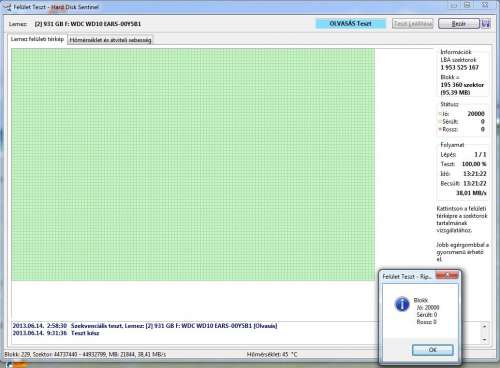500x368 pixels.
Task: Click the status bar 'Hőmérséklet: 45 °C' text
Action: point(272,354)
